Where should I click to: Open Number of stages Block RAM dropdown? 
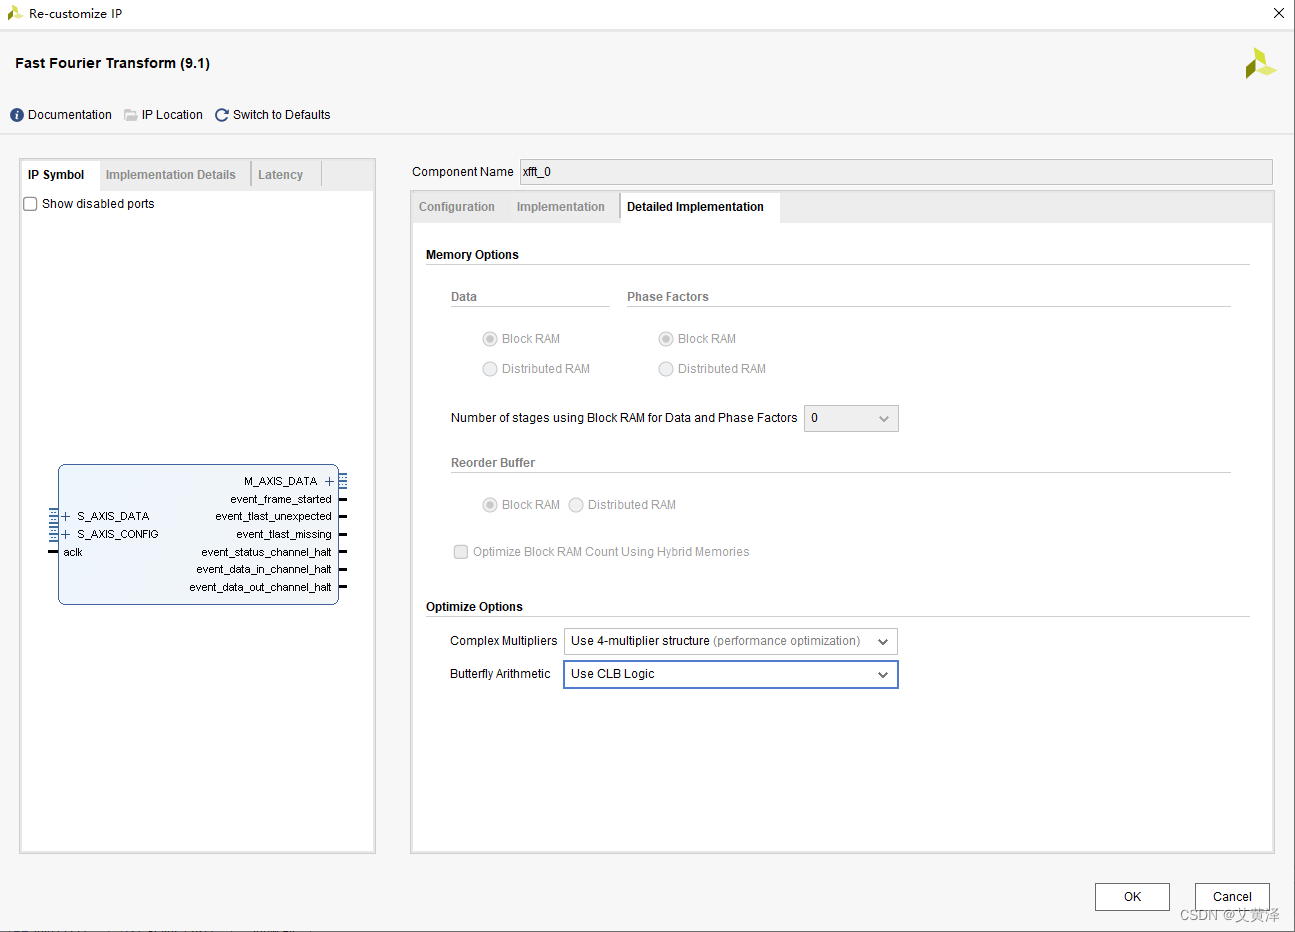point(851,418)
